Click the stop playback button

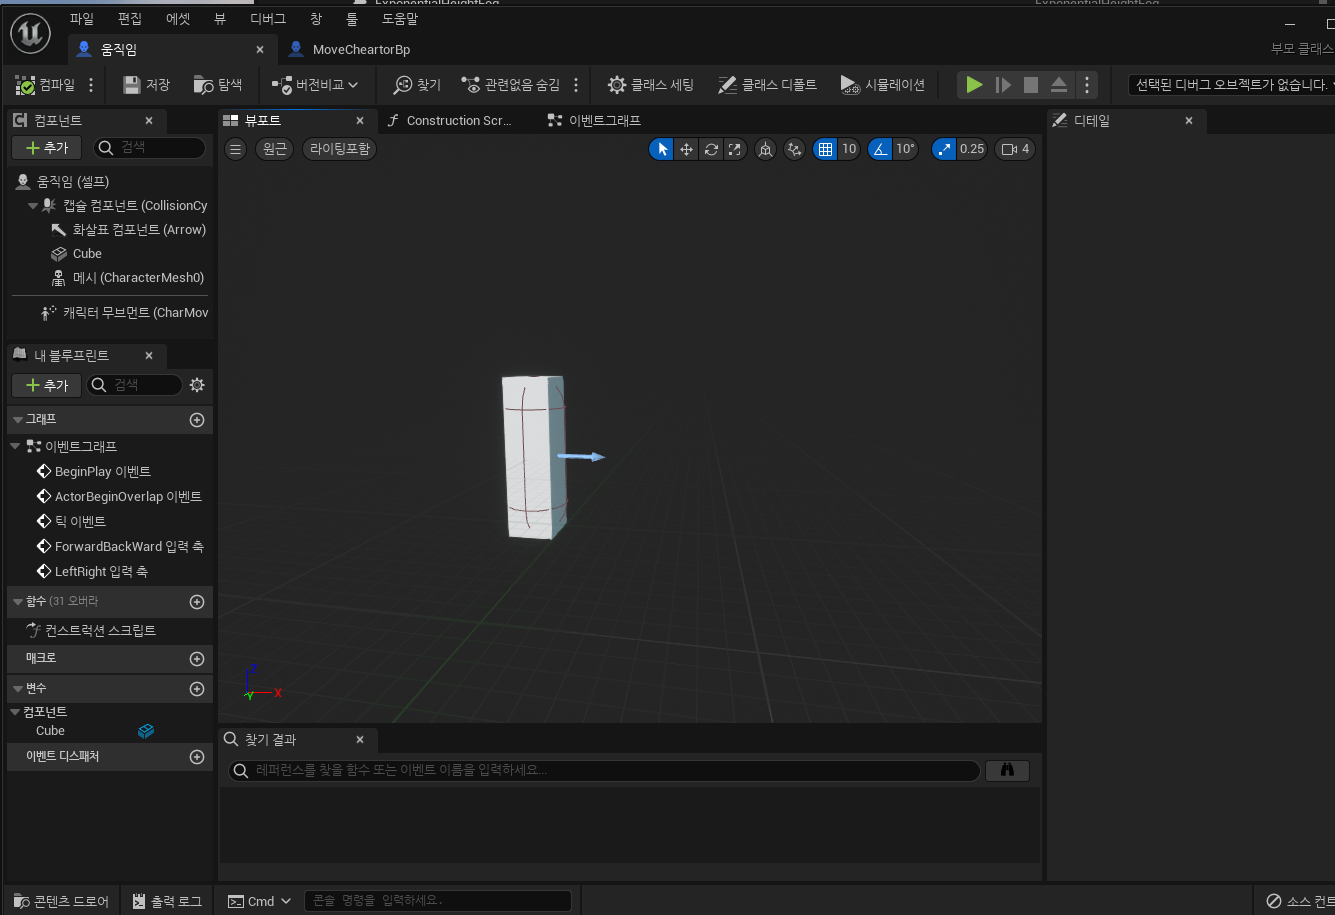(x=1031, y=85)
